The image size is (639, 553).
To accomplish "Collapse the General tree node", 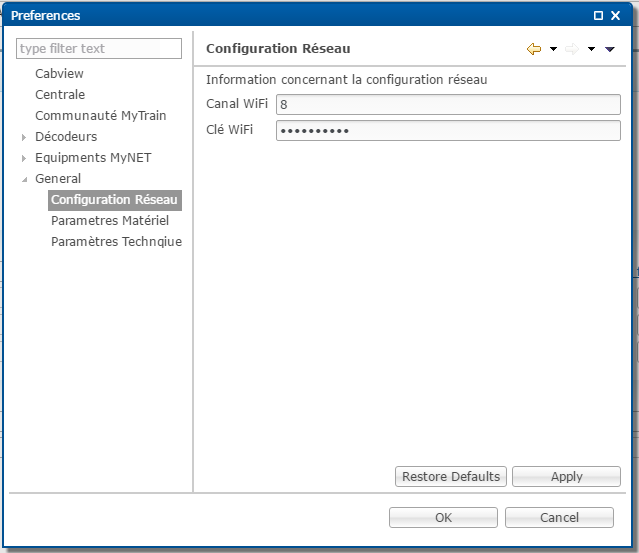I will pyautogui.click(x=24, y=179).
